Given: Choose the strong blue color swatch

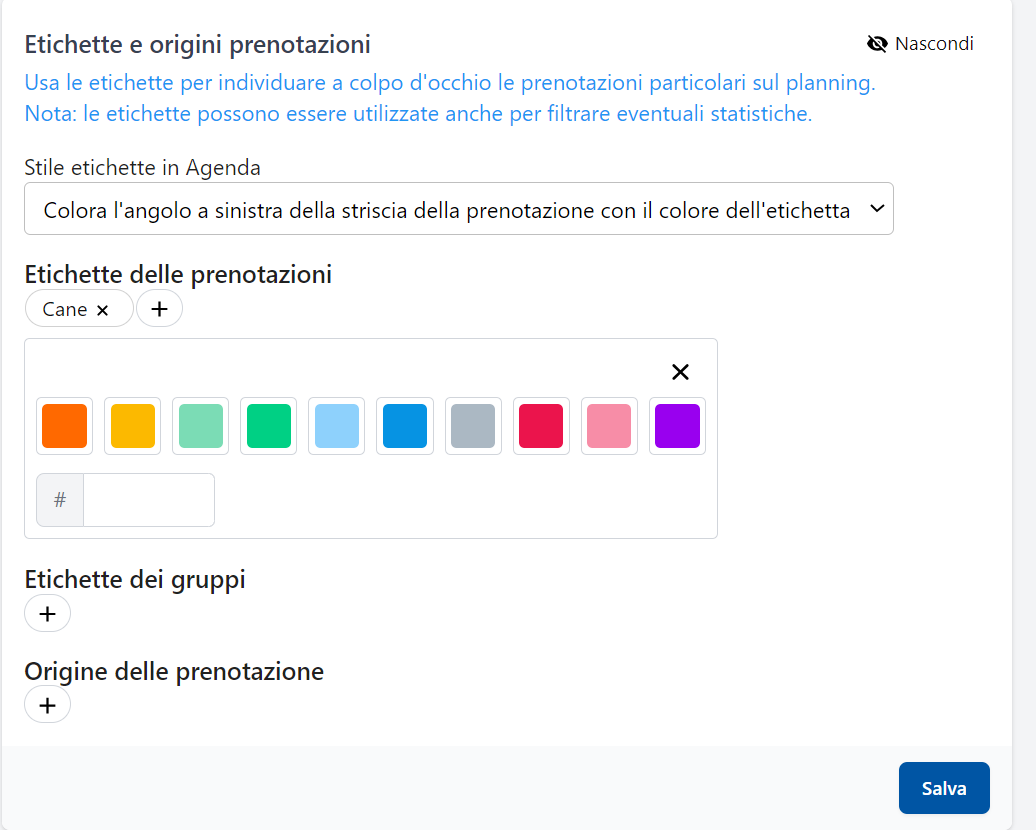Looking at the screenshot, I should pos(405,426).
